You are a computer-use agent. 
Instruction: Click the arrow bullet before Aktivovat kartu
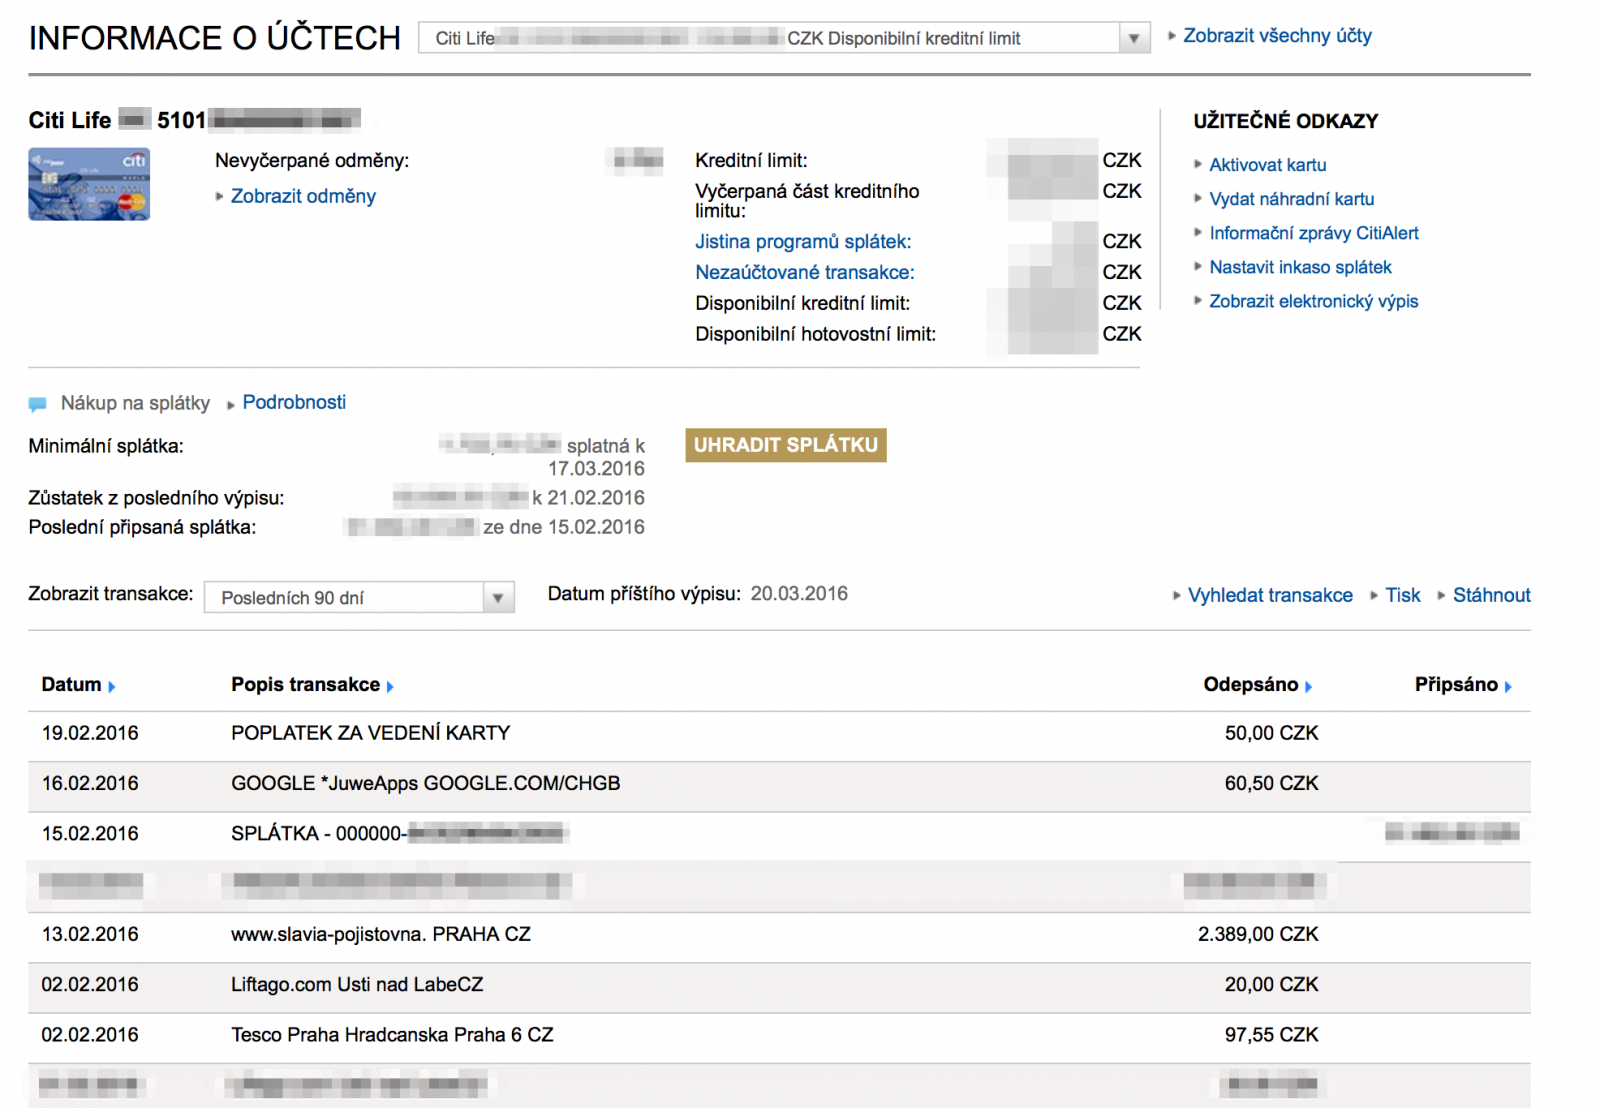[x=1198, y=164]
